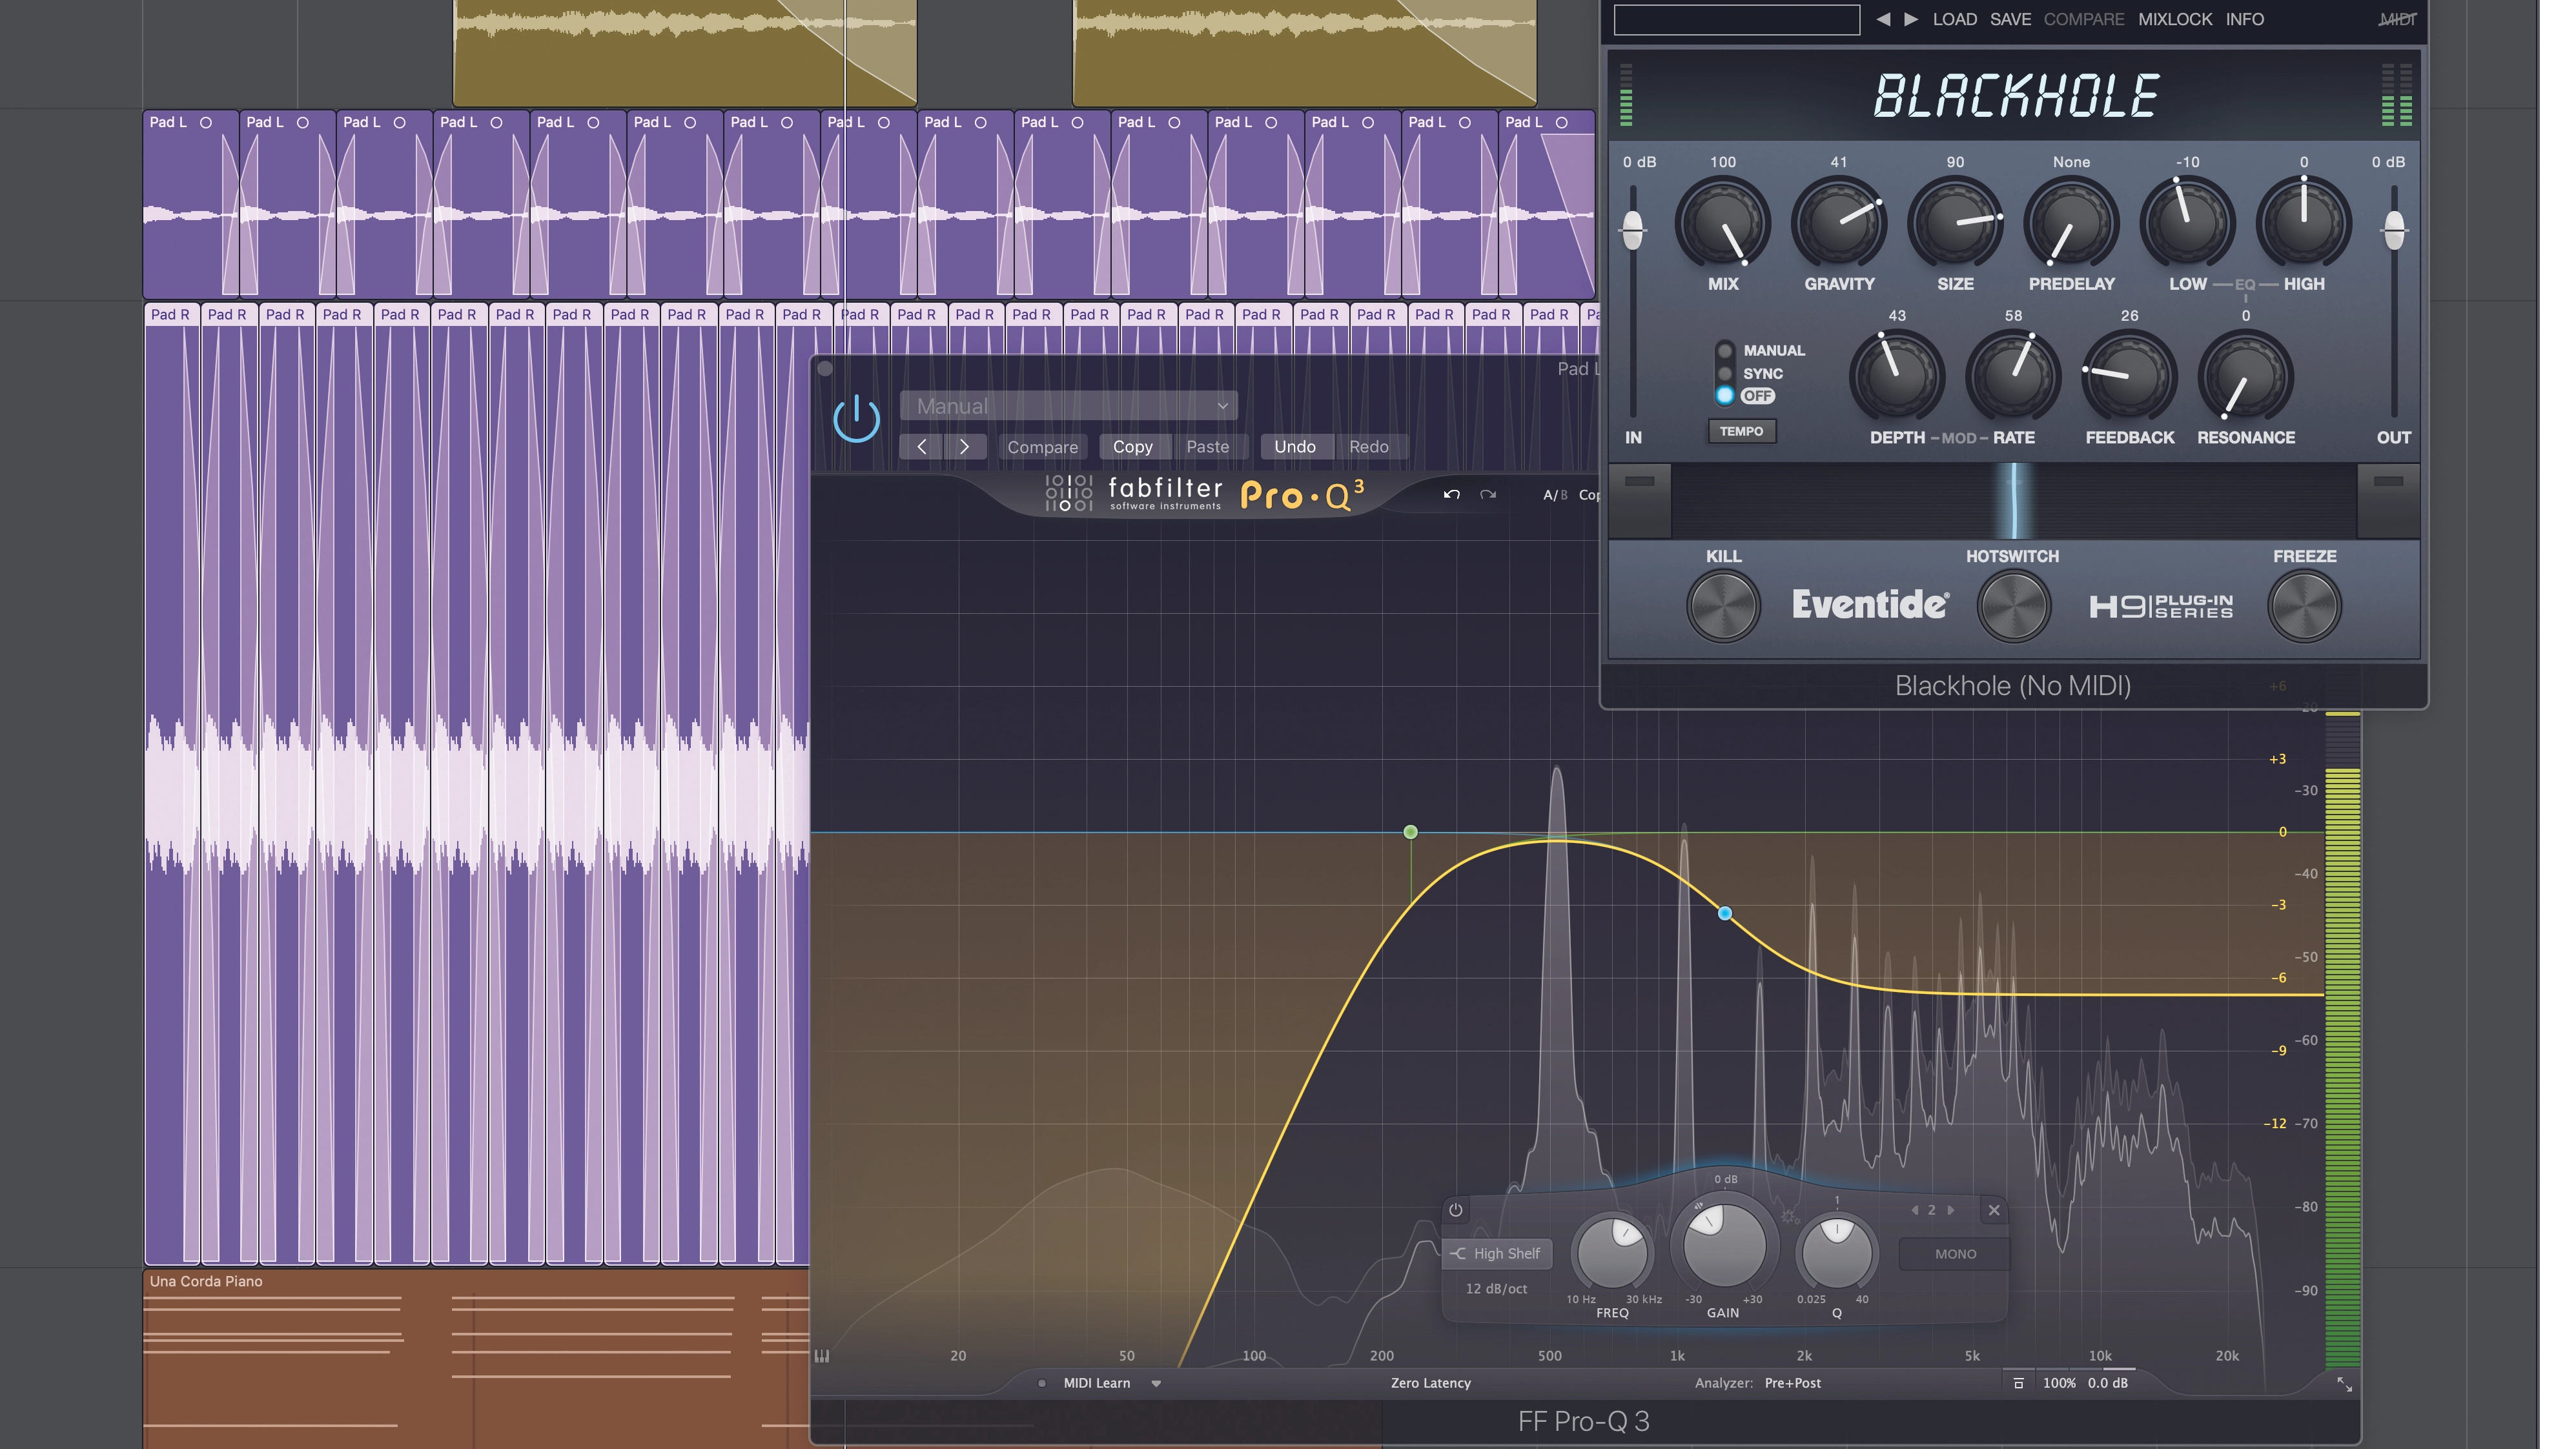Toggle the Pro-Q 3 plugin power button

pos(856,419)
